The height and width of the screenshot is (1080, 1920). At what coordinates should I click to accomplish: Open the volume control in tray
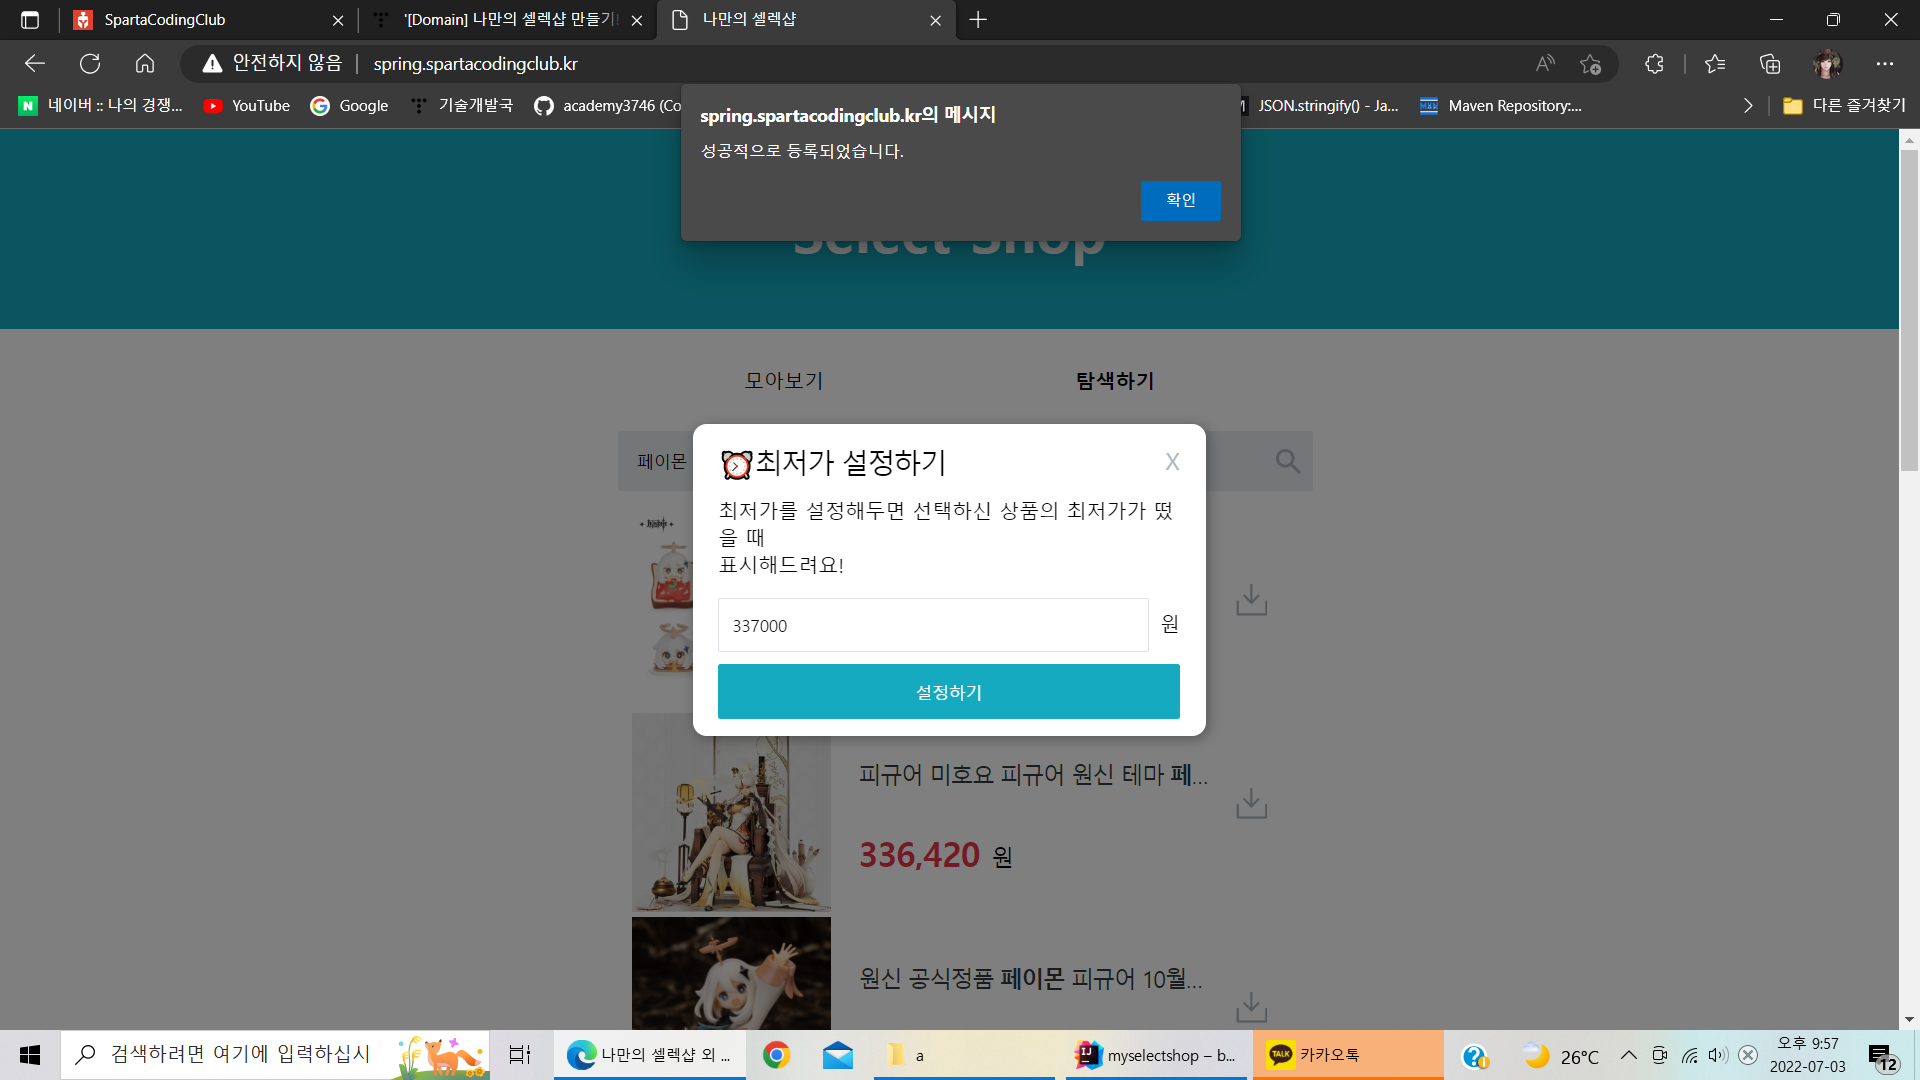(1718, 1055)
